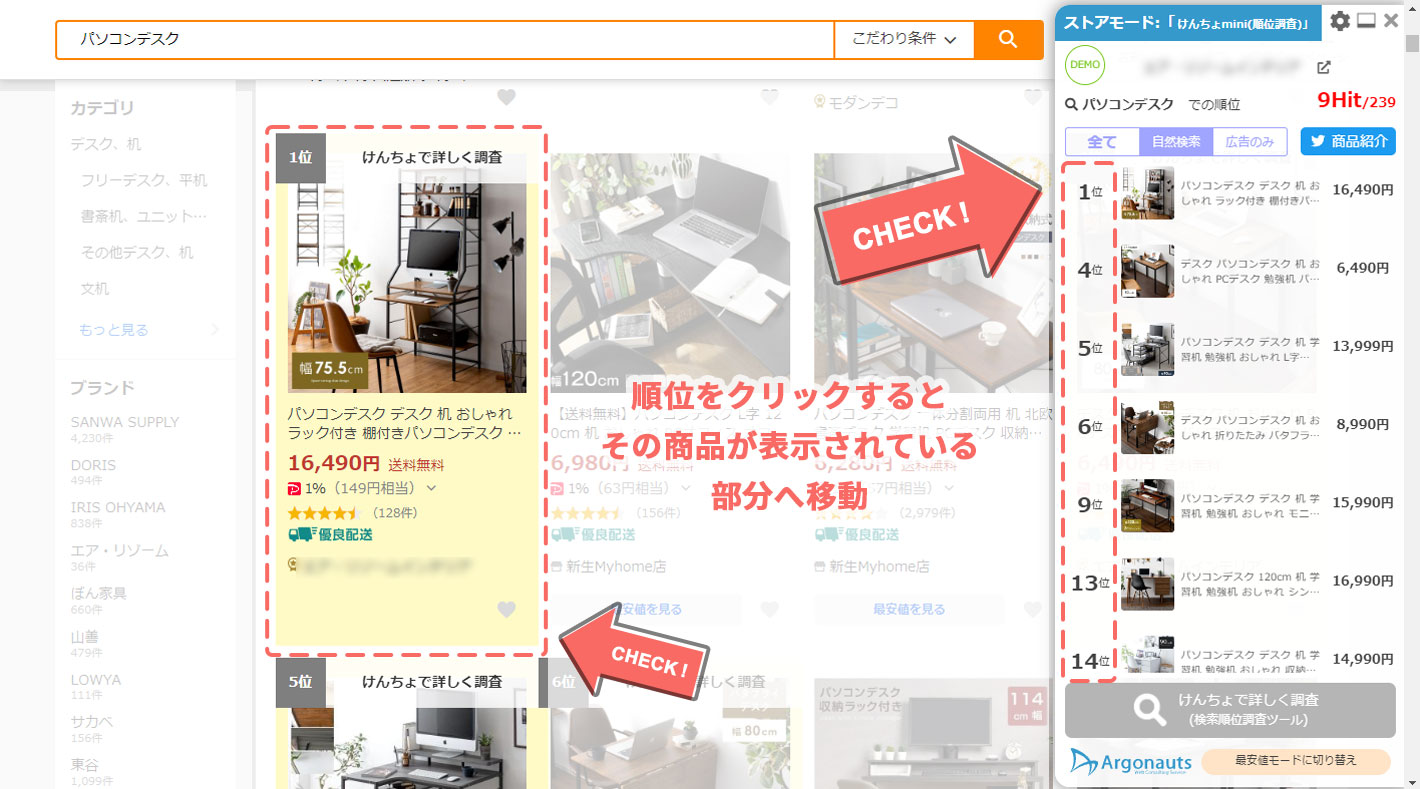This screenshot has width=1420, height=789.
Task: Click けんちょで詳しく調査 on the 5位 card
Action: [x=432, y=682]
